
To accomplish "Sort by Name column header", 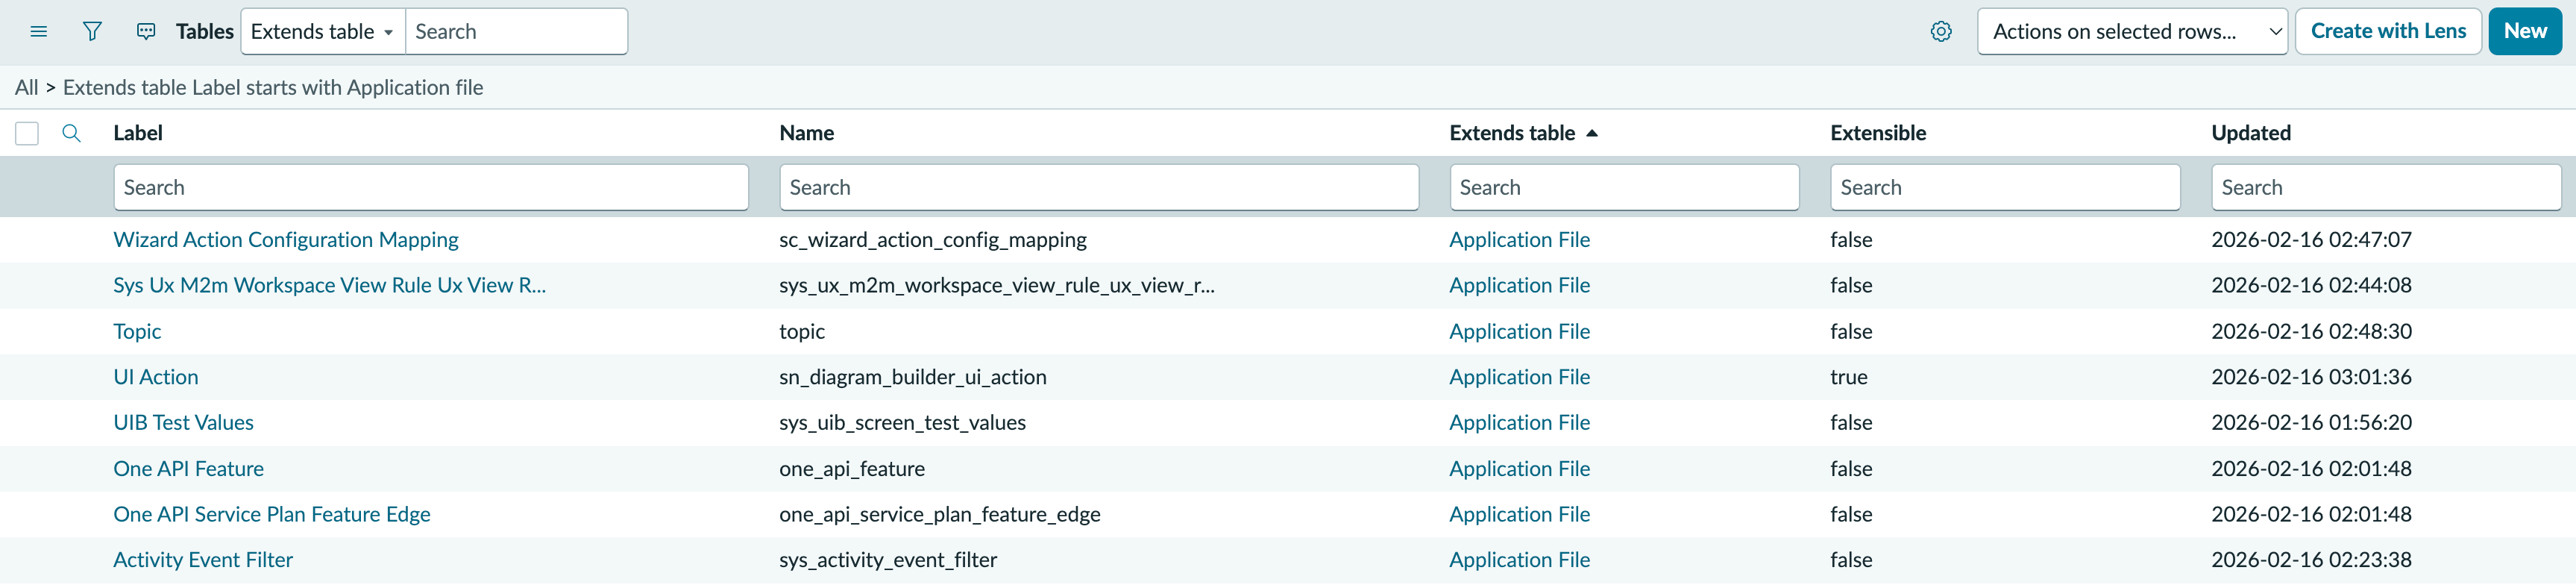I will pyautogui.click(x=806, y=133).
